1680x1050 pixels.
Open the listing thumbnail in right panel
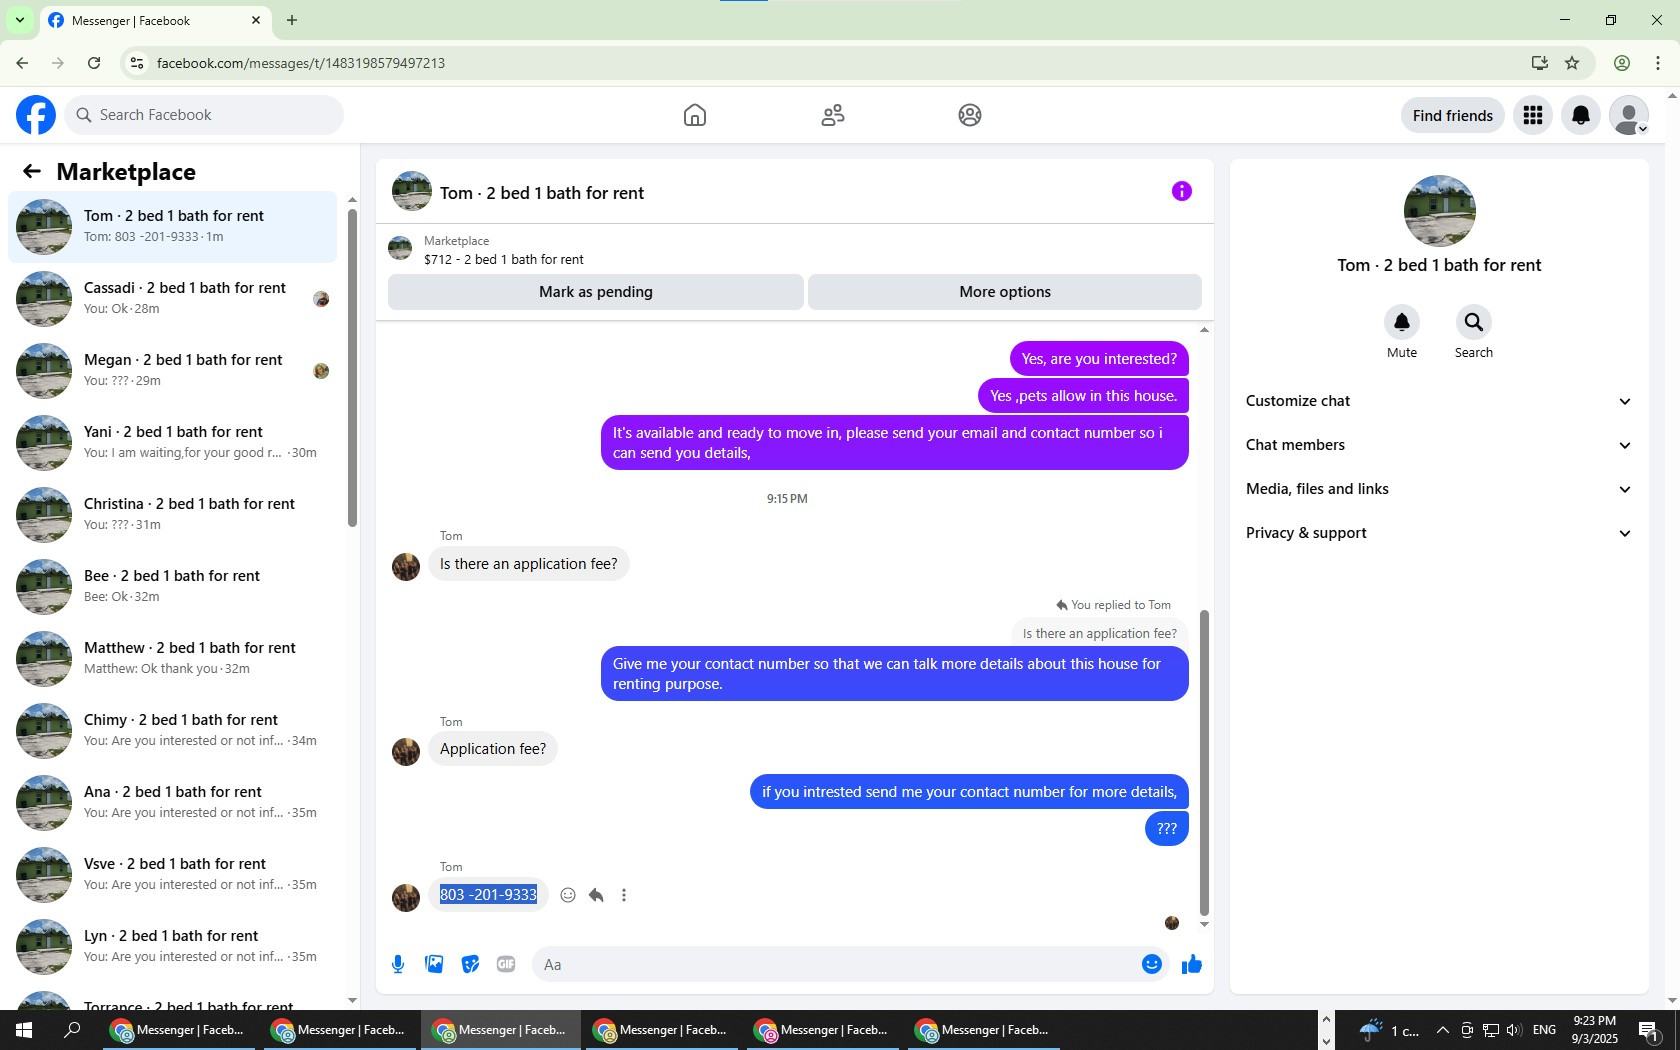pos(1439,211)
